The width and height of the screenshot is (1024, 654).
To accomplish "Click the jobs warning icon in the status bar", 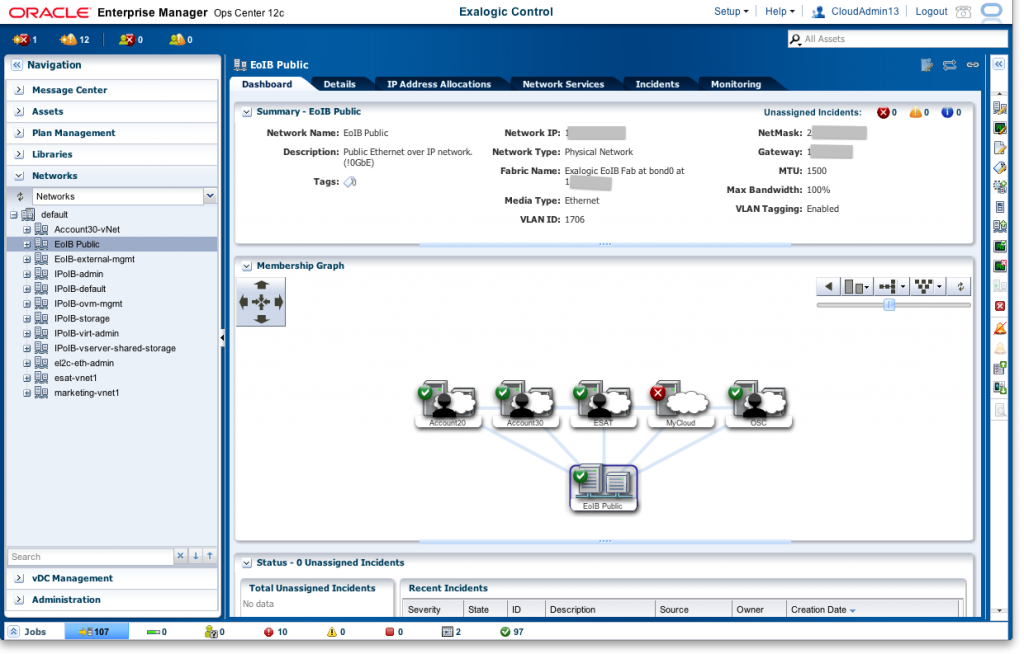I will point(332,632).
